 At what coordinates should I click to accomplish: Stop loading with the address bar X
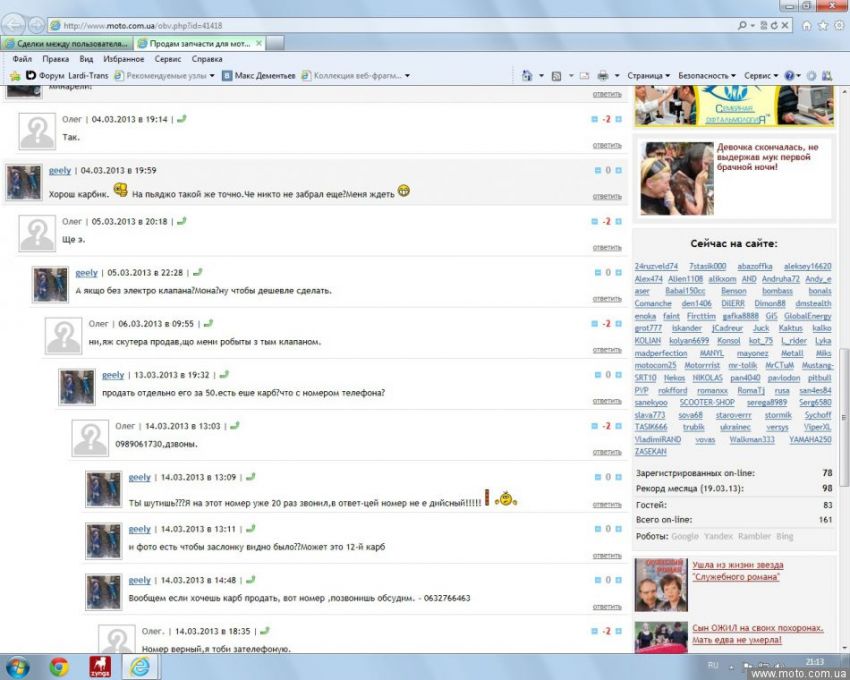pyautogui.click(x=784, y=25)
